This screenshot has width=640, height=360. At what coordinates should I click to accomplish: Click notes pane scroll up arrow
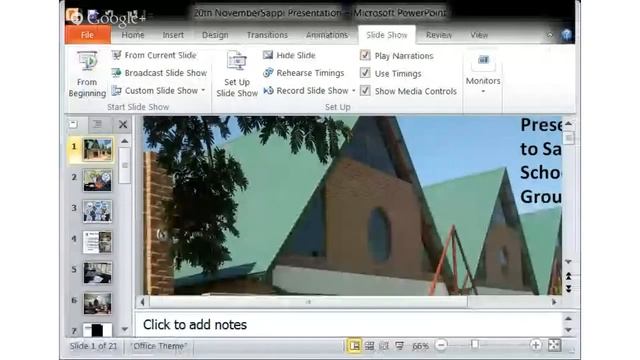coord(568,318)
